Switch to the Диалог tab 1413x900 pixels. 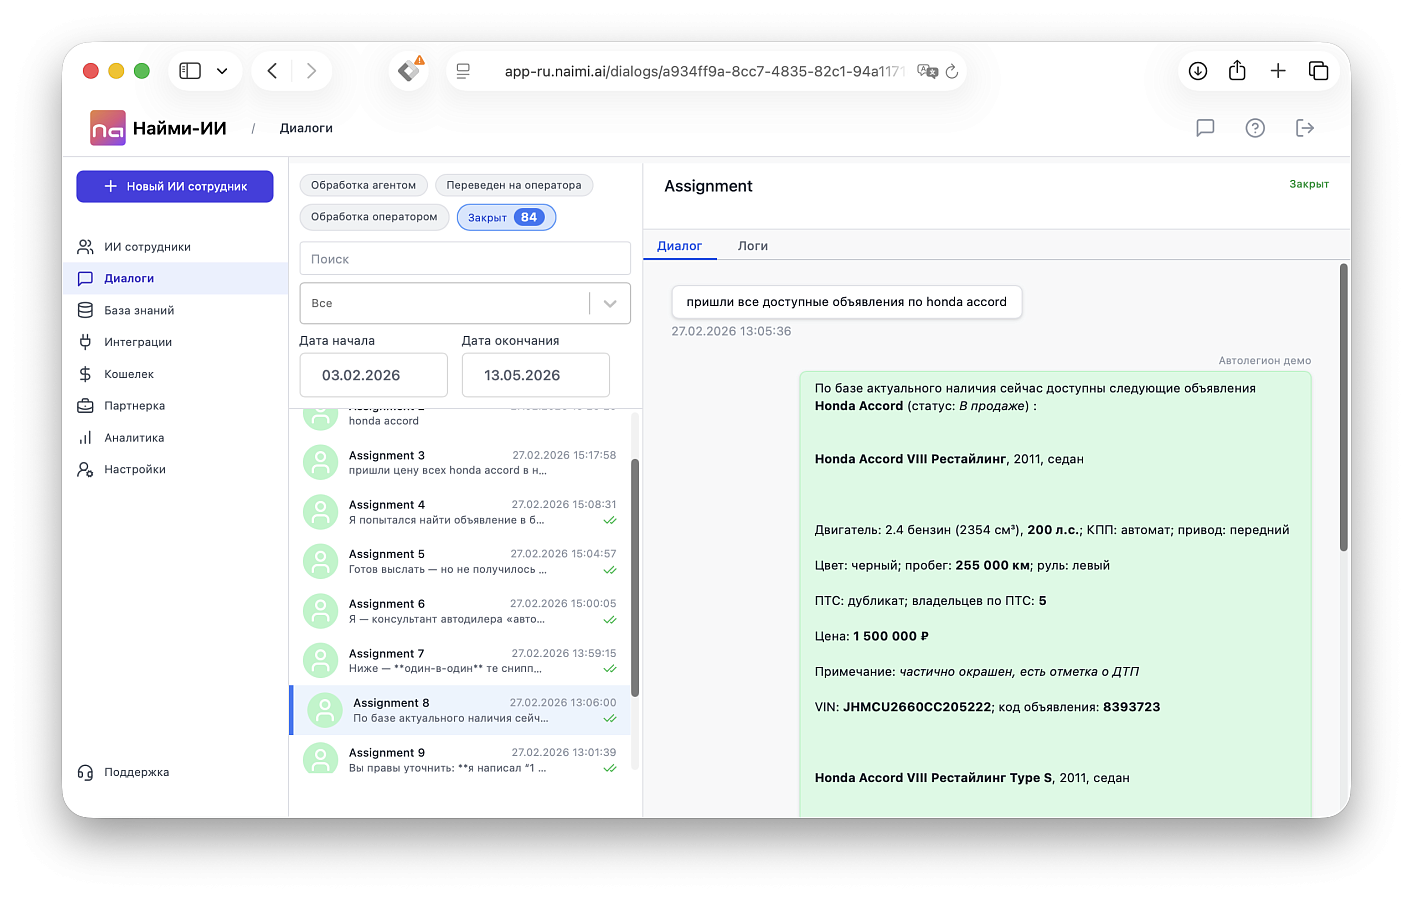point(680,246)
